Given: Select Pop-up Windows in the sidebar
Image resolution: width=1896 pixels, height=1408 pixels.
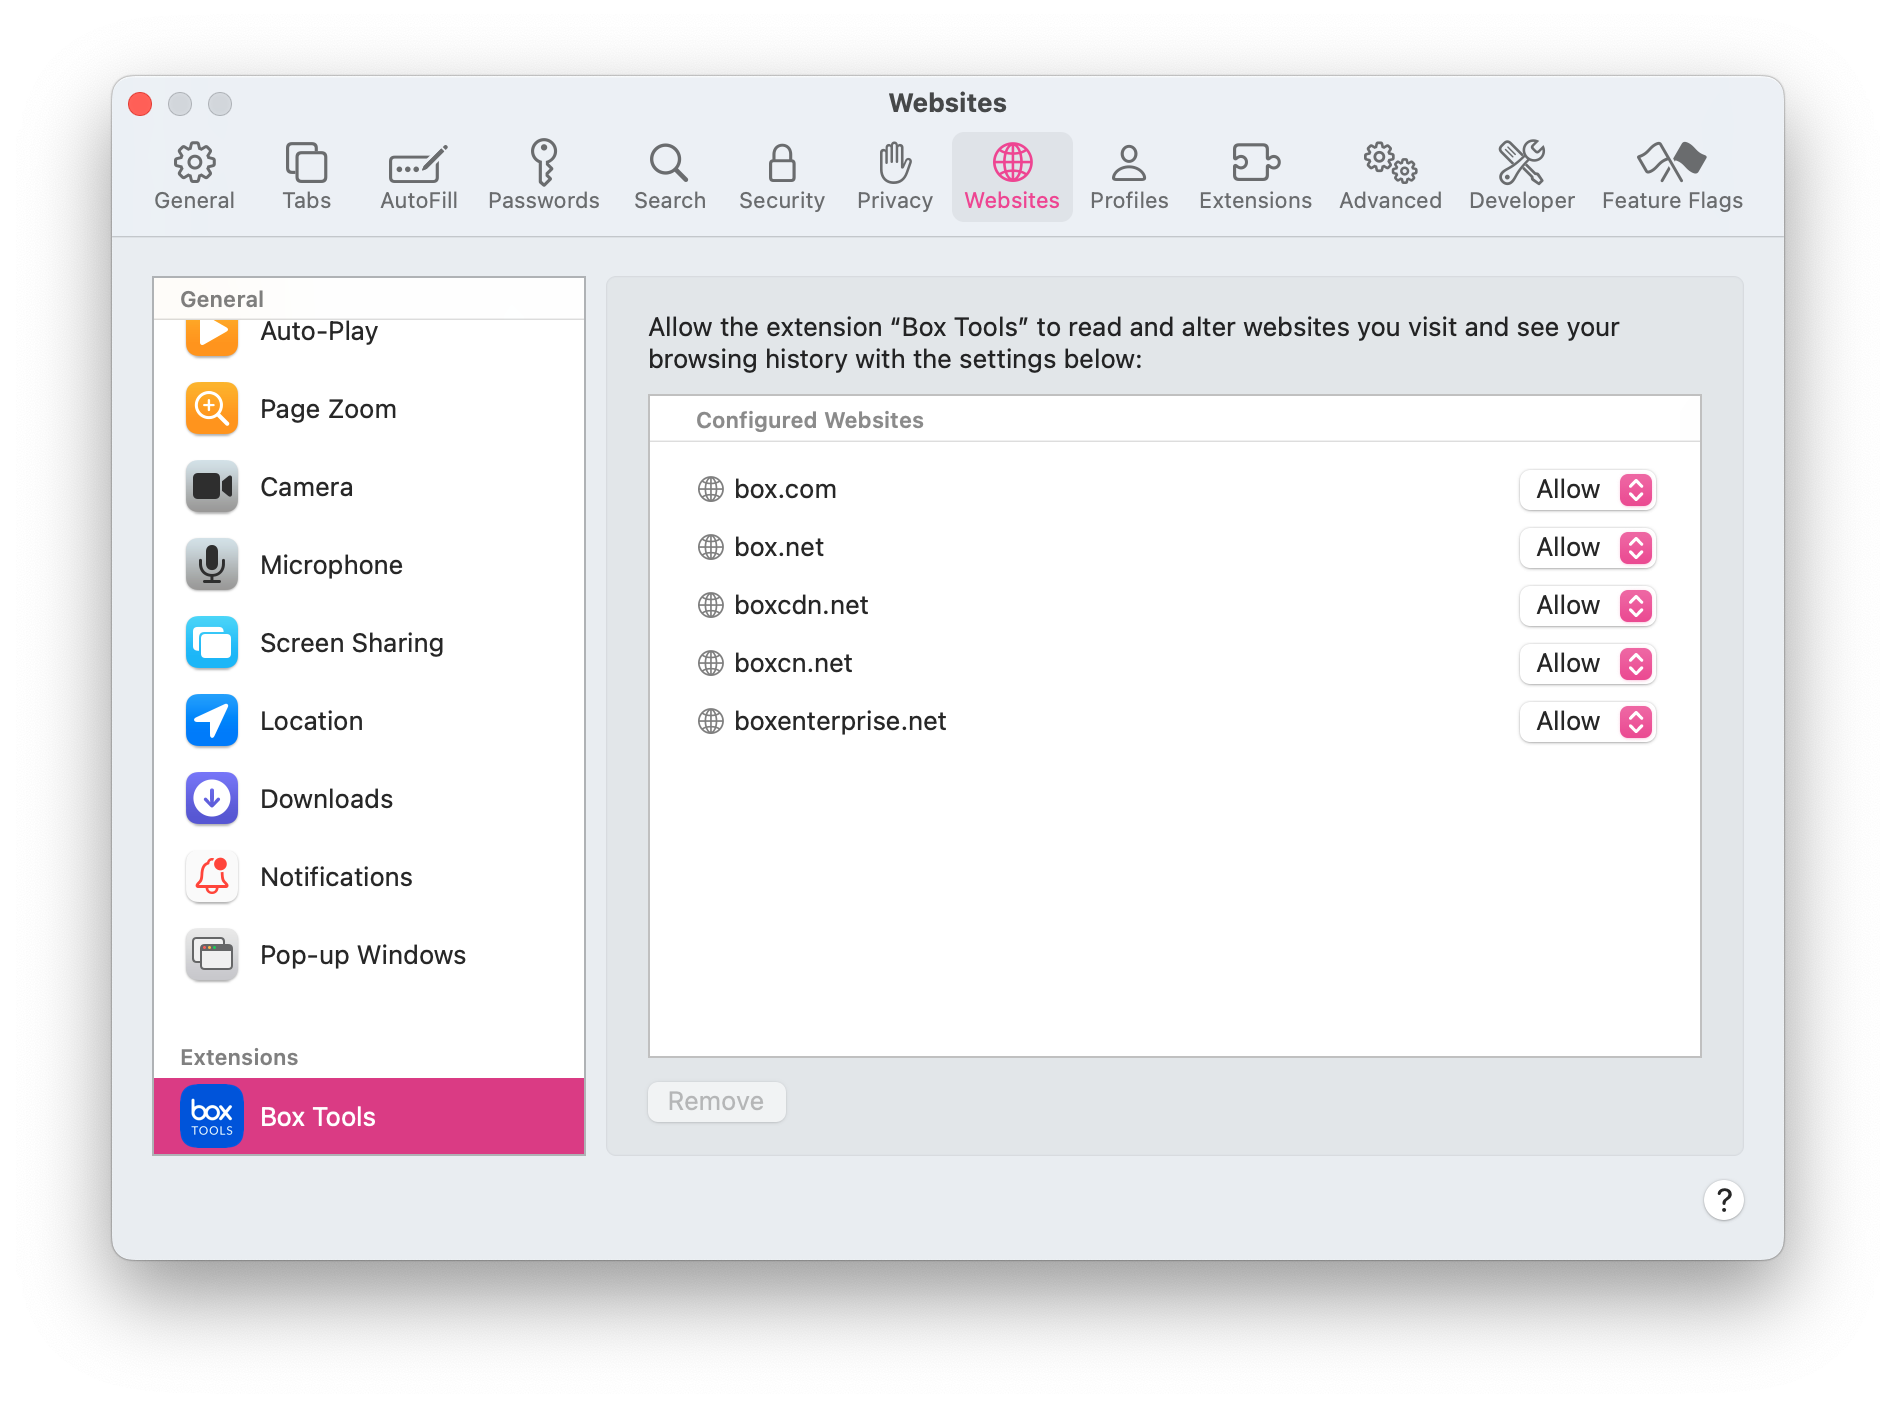Looking at the screenshot, I should coord(362,955).
